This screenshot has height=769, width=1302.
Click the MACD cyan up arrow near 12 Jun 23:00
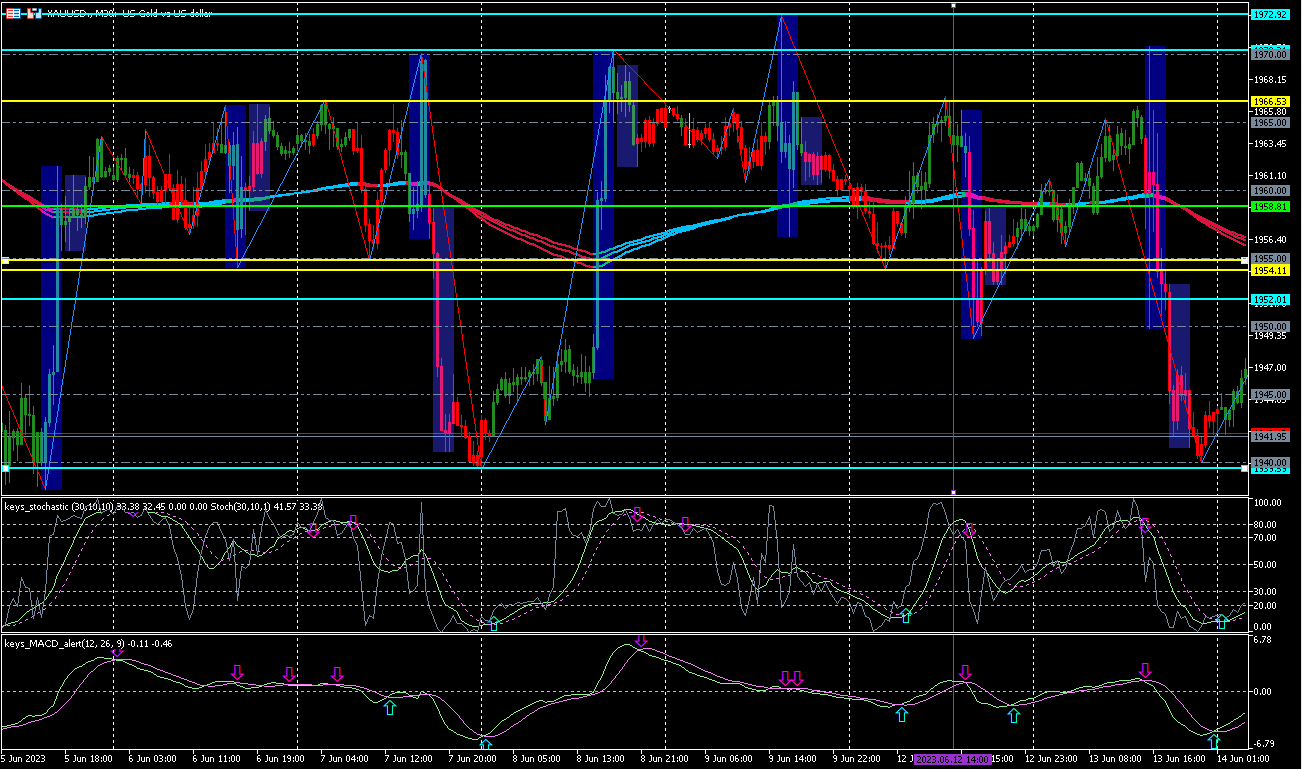pyautogui.click(x=1014, y=715)
